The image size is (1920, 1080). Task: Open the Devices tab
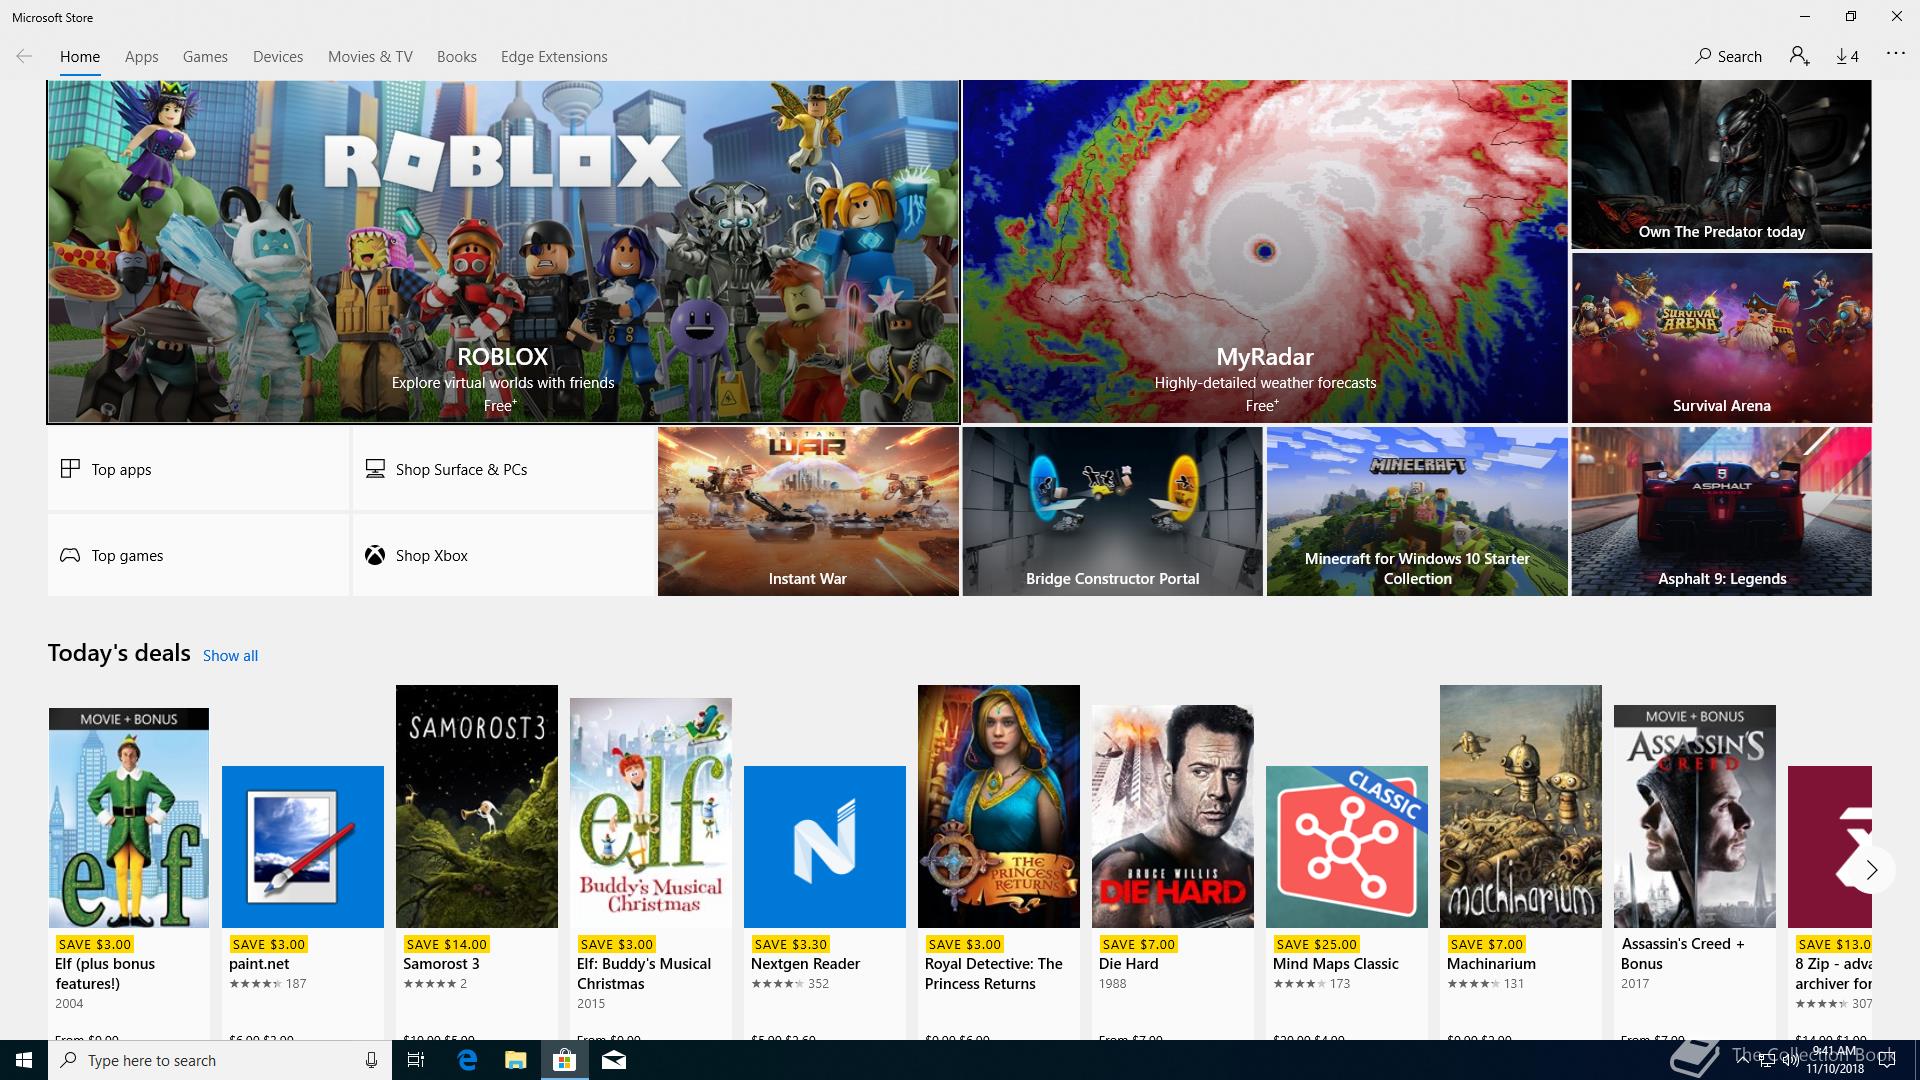point(278,57)
